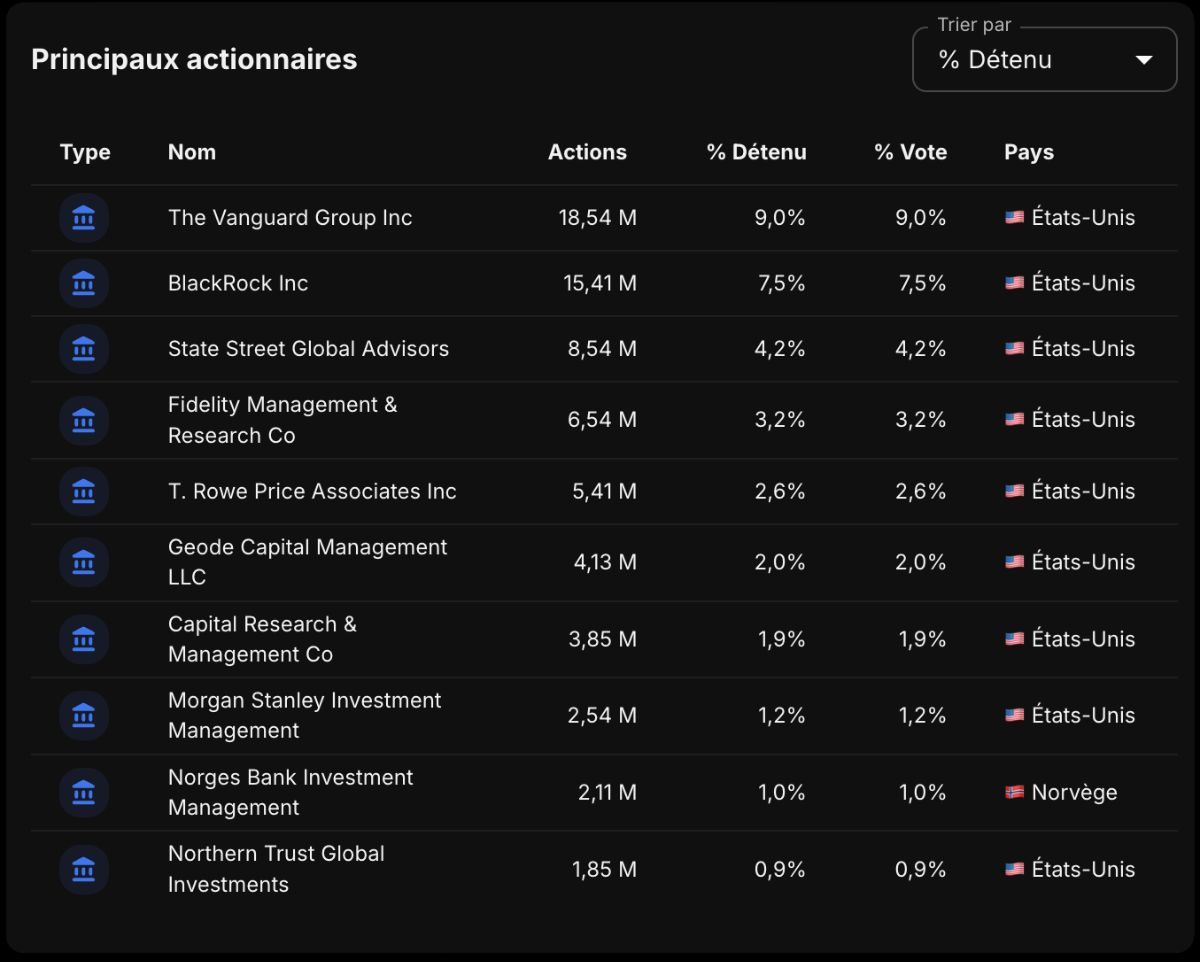The height and width of the screenshot is (962, 1200).
Task: Click the State Street Global Advisors type icon
Action: (84, 349)
